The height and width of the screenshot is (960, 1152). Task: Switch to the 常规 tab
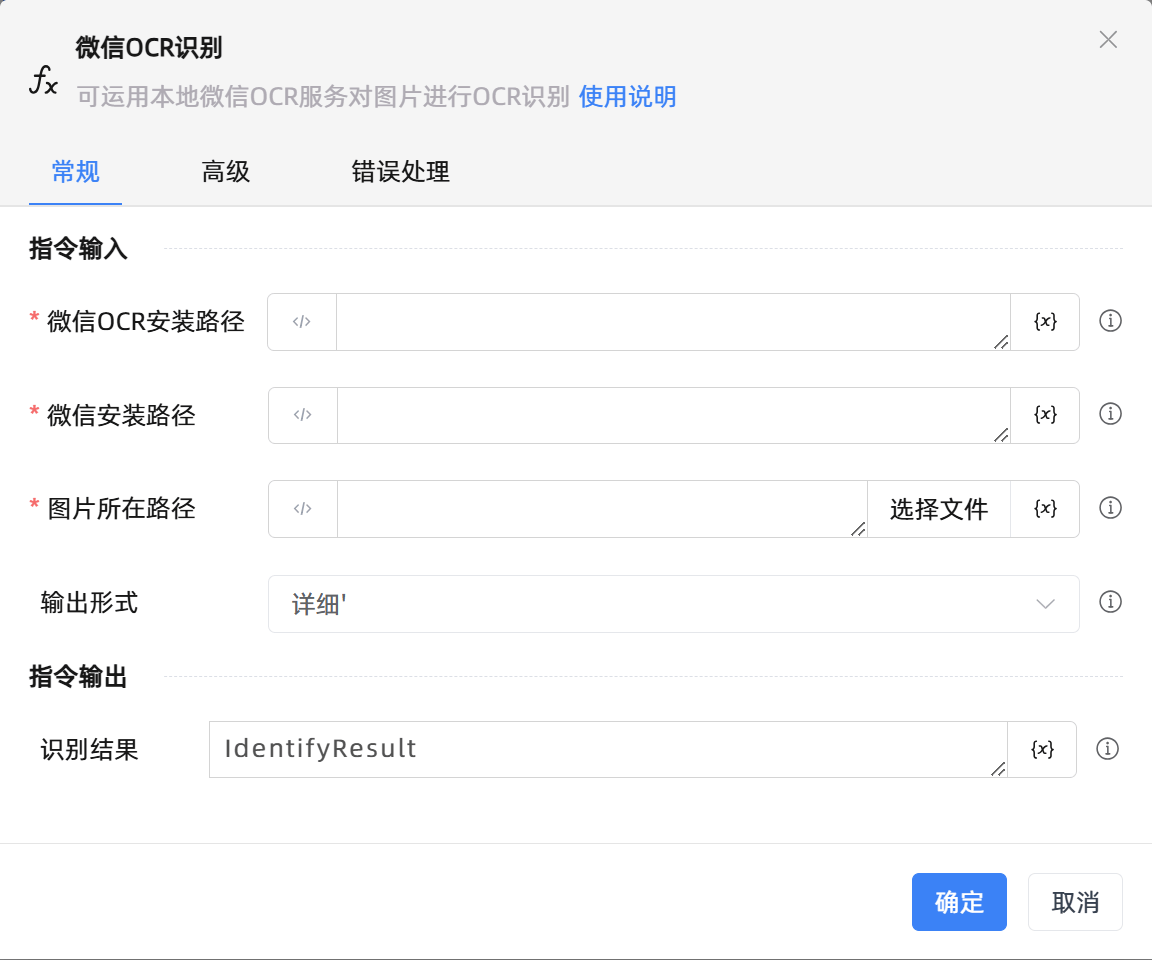click(76, 172)
